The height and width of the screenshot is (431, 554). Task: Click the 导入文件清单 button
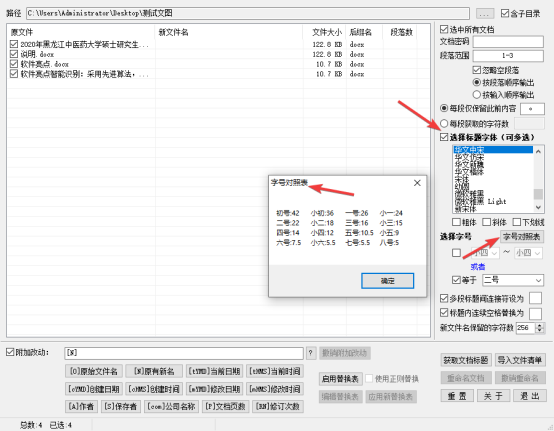[x=520, y=360]
